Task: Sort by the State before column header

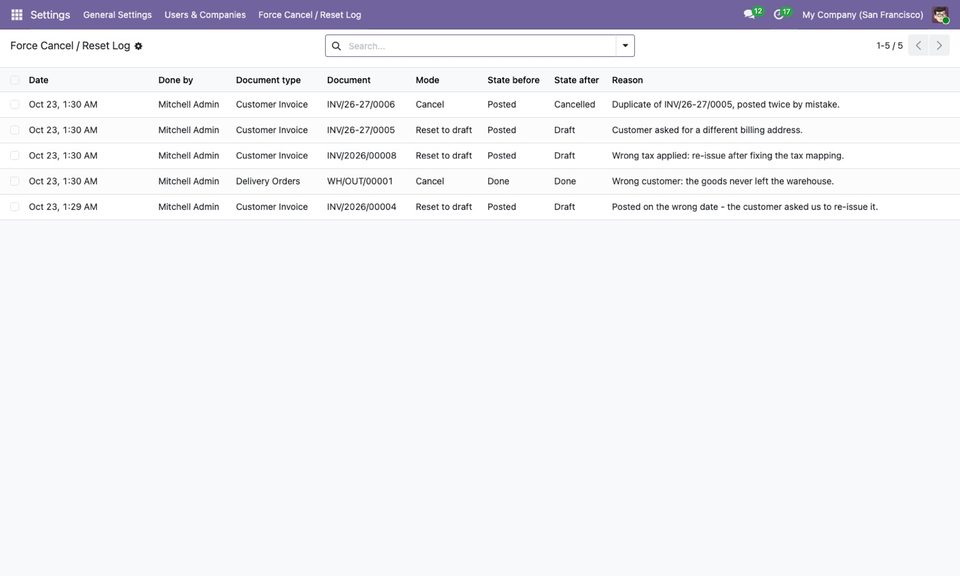Action: coord(514,80)
